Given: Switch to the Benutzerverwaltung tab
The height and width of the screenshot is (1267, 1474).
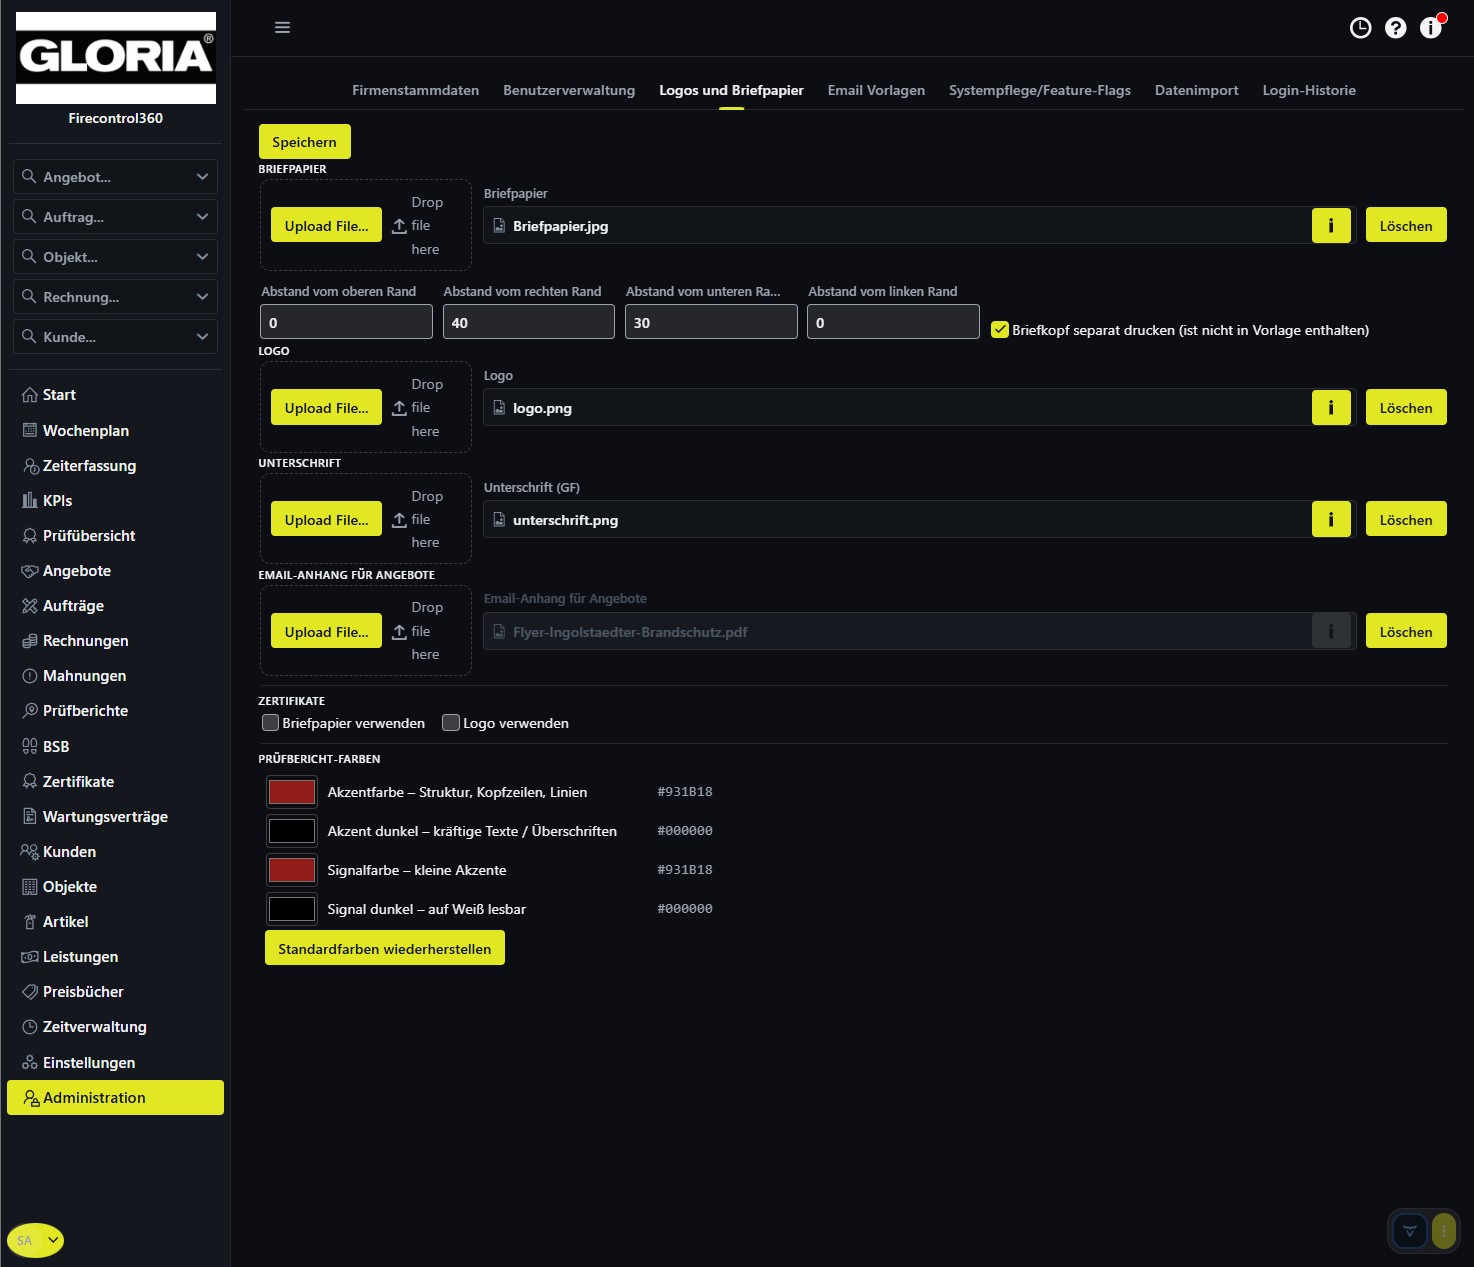Looking at the screenshot, I should point(569,90).
